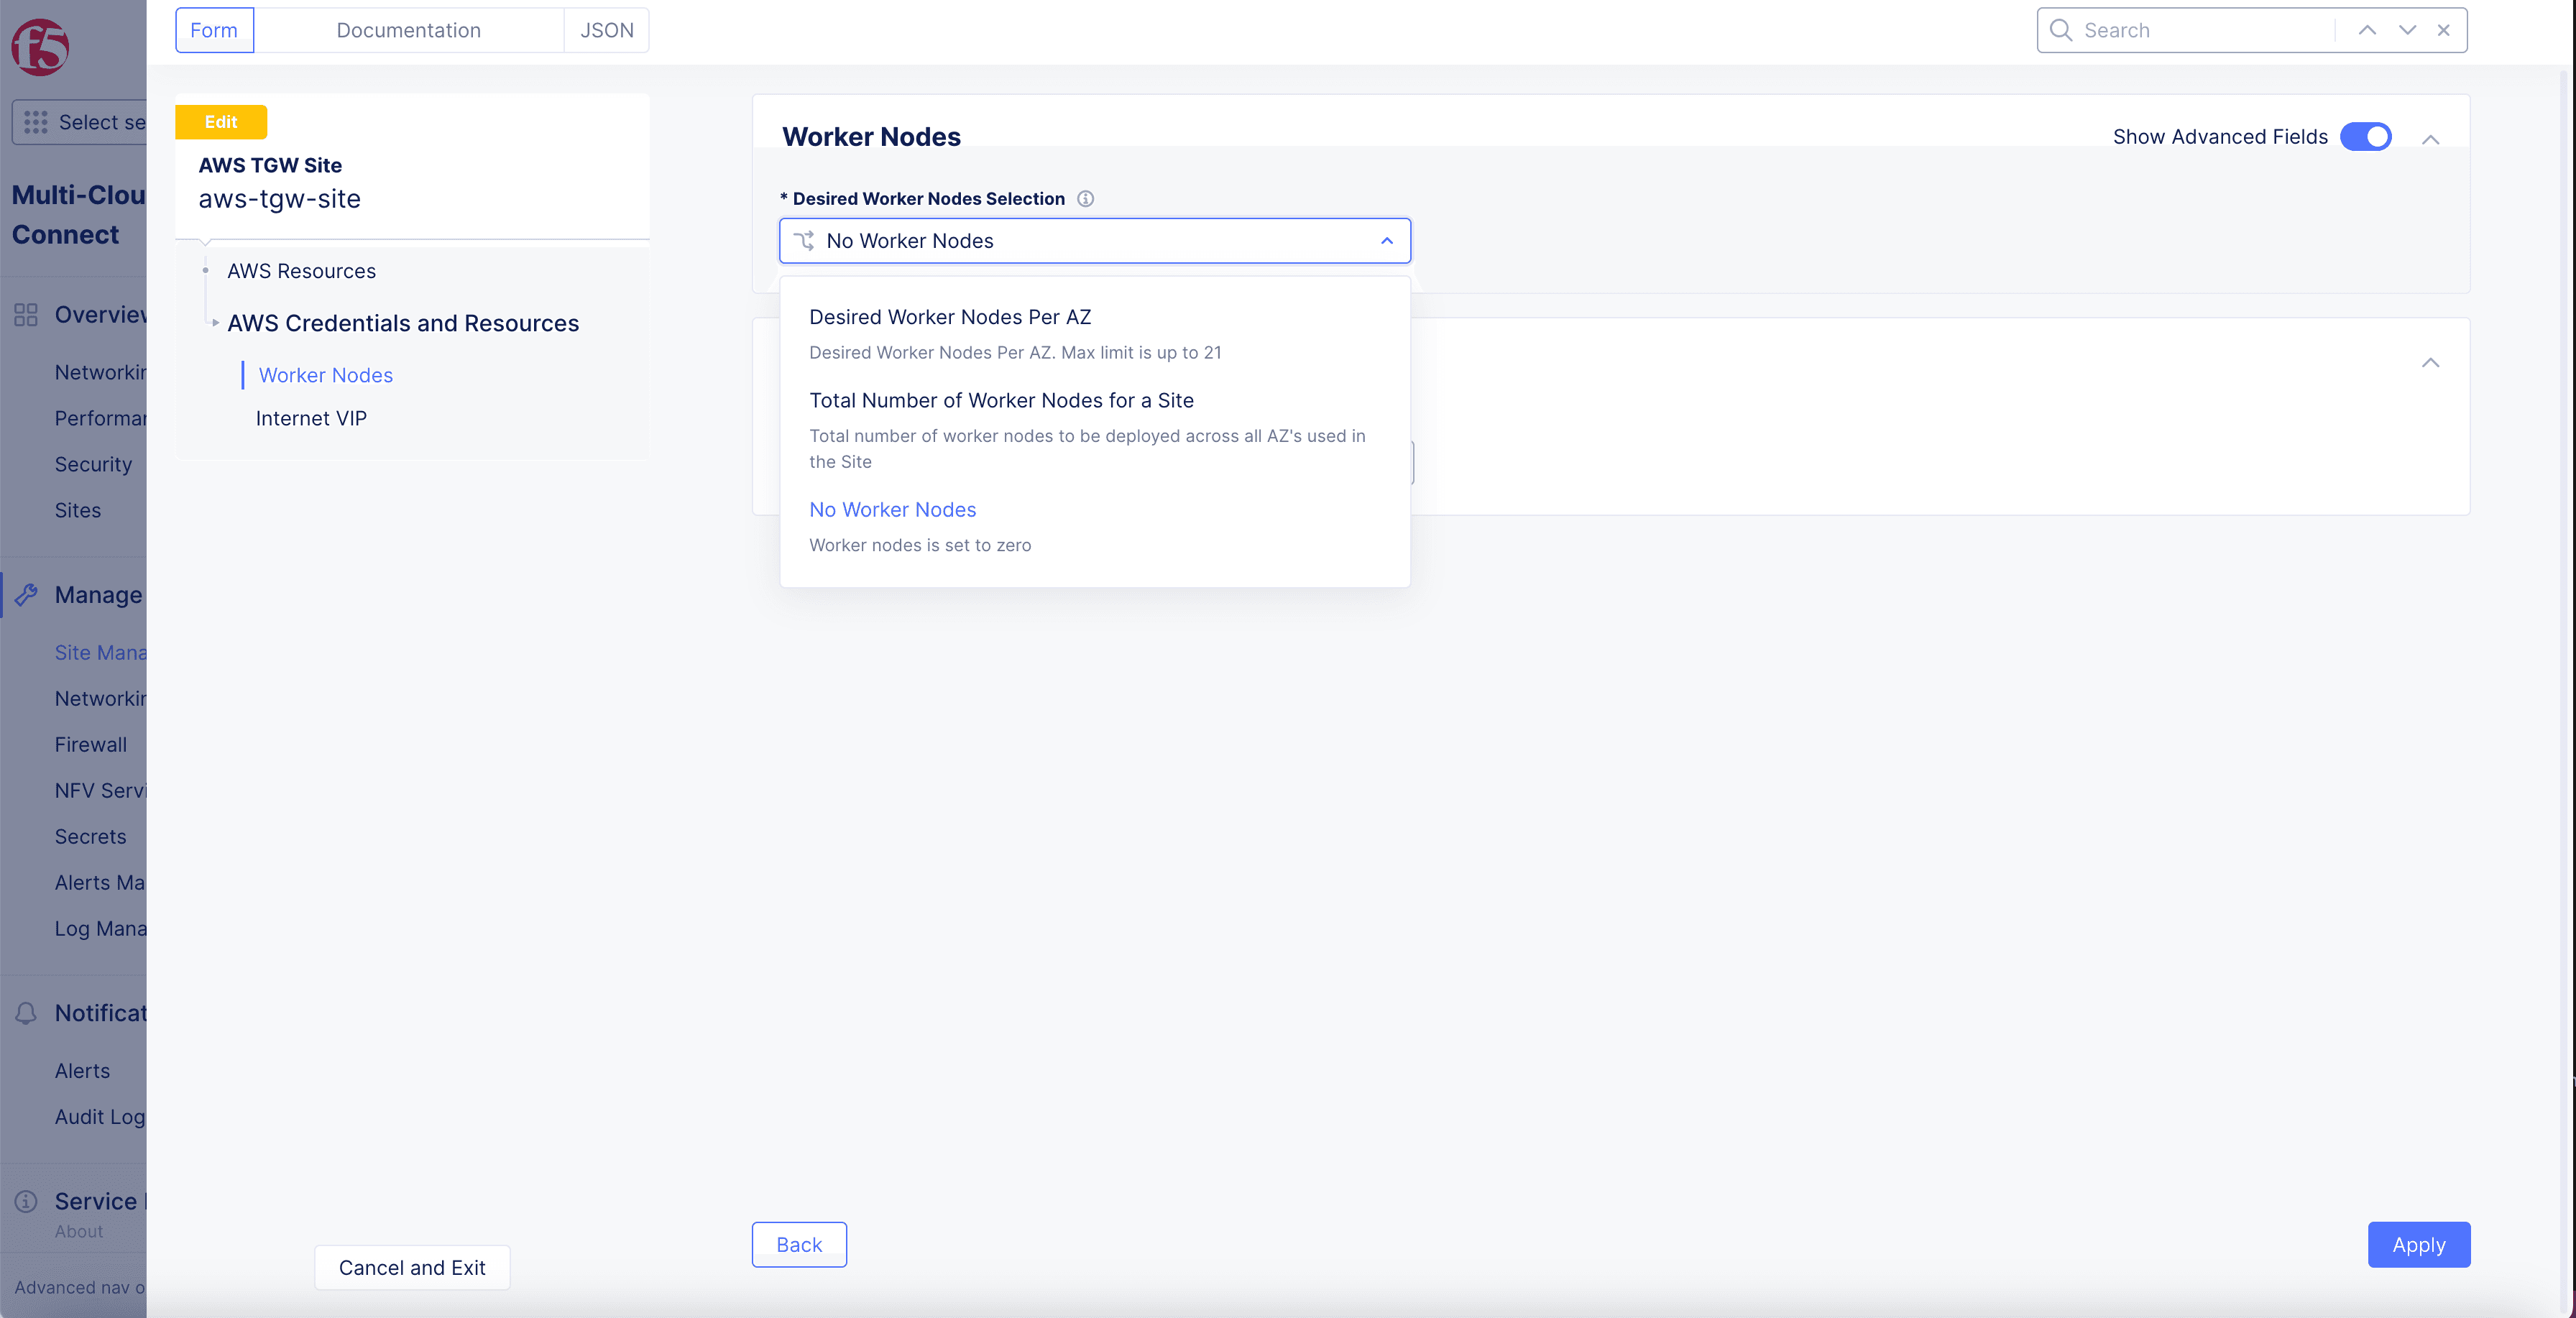Image resolution: width=2576 pixels, height=1318 pixels.
Task: Focus the Search input field
Action: pyautogui.click(x=2205, y=30)
